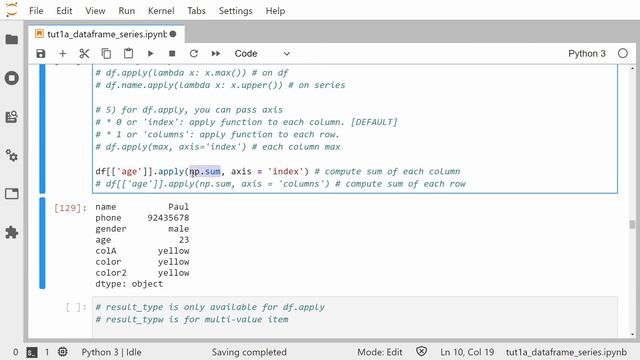
Task: Select the tut1a_dataframe_series.ipynb tab
Action: (x=107, y=34)
